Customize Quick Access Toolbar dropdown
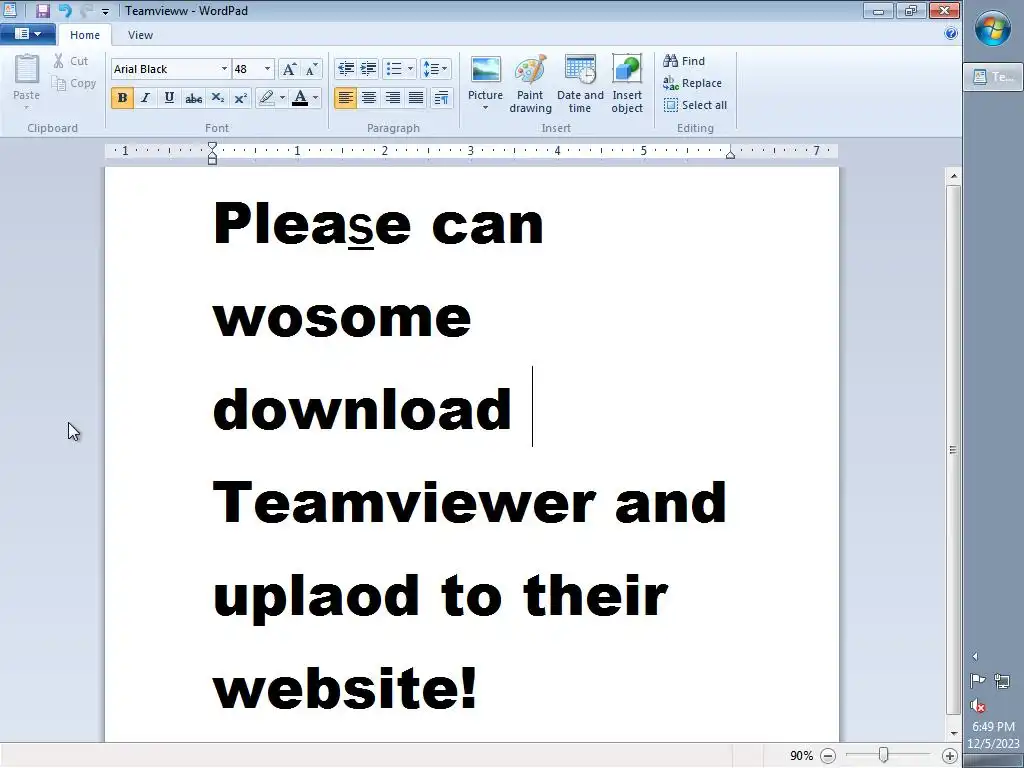This screenshot has width=1024, height=768. (x=105, y=11)
